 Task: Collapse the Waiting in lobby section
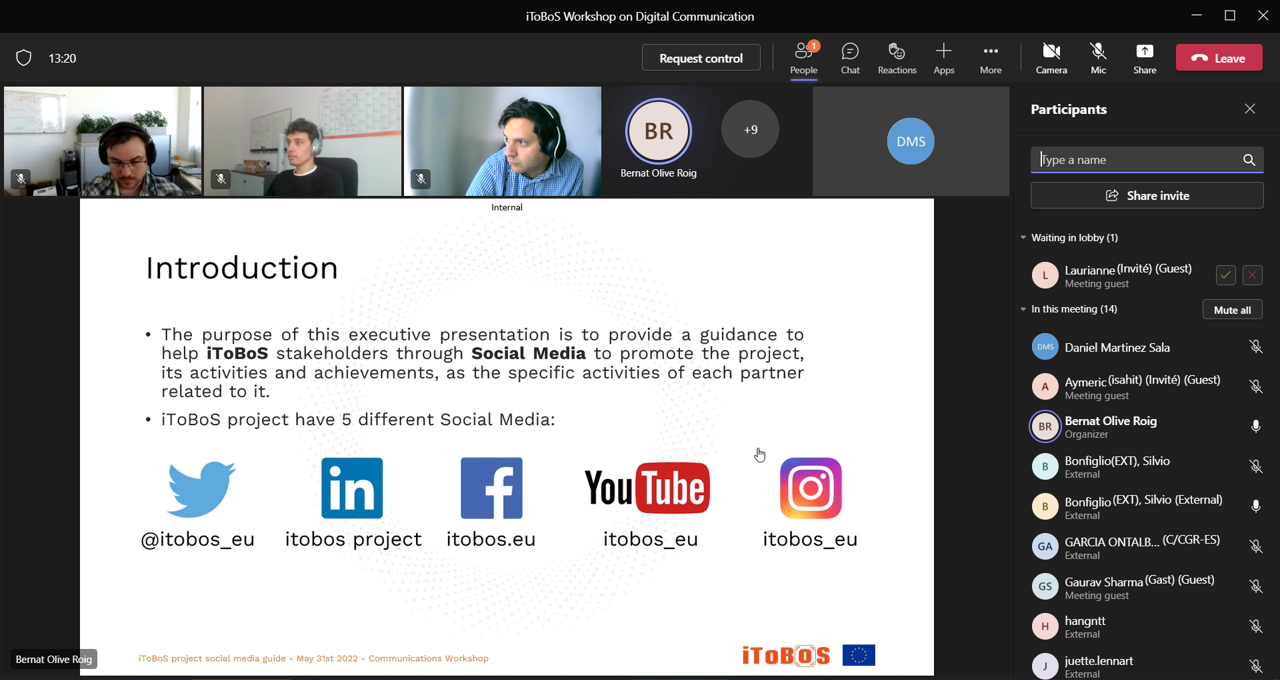[x=1023, y=238]
